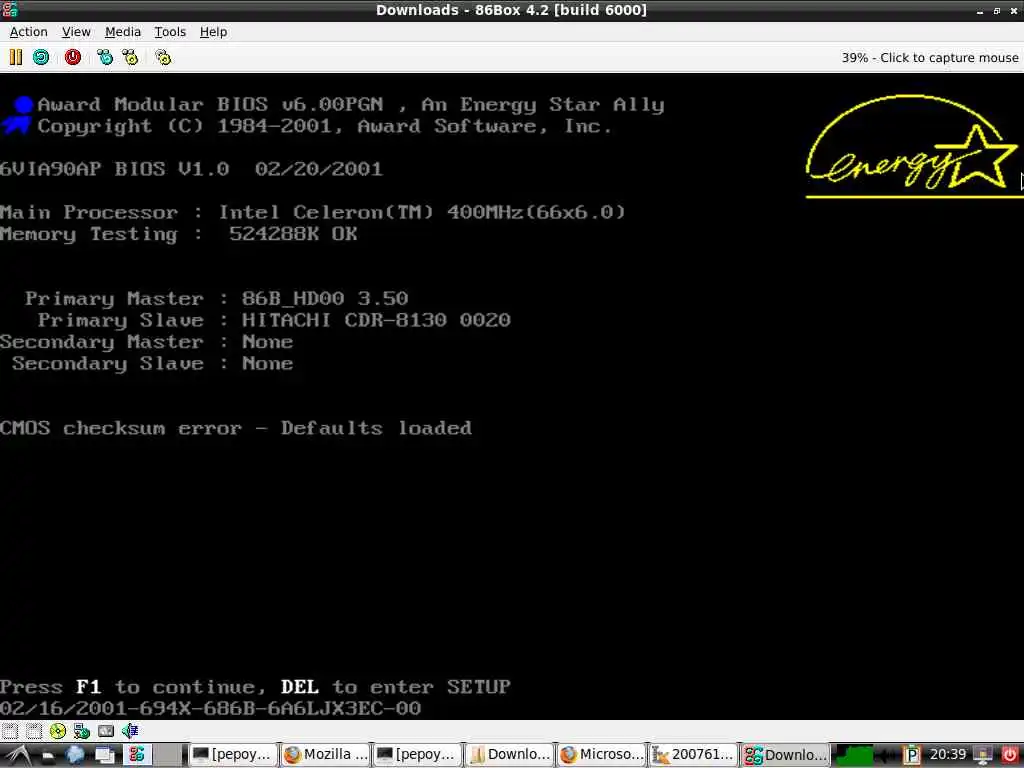Click the CD-ROM disc status icon

[57, 731]
